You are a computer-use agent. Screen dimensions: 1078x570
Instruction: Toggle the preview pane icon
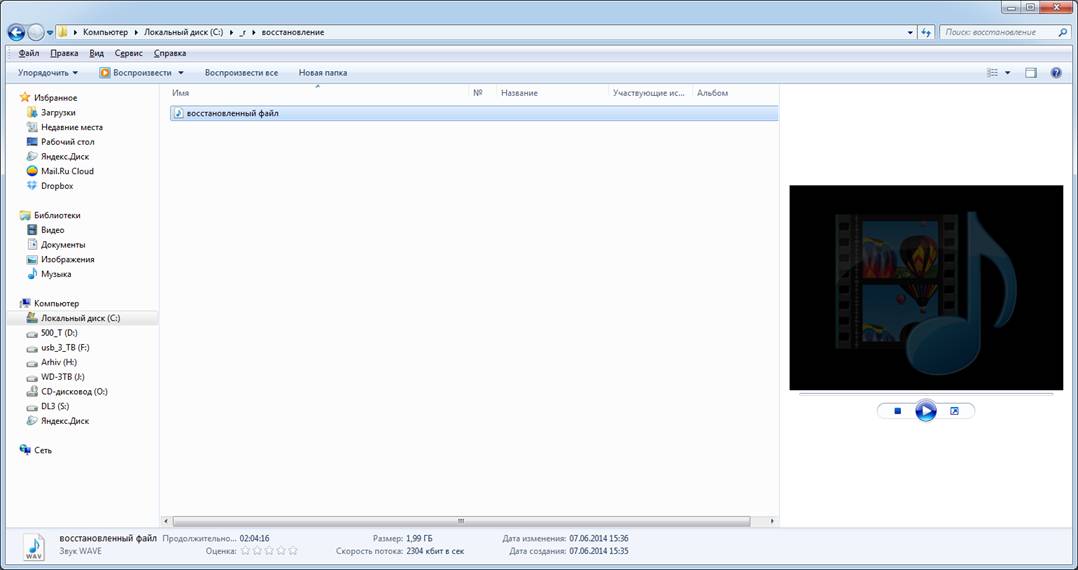1031,73
